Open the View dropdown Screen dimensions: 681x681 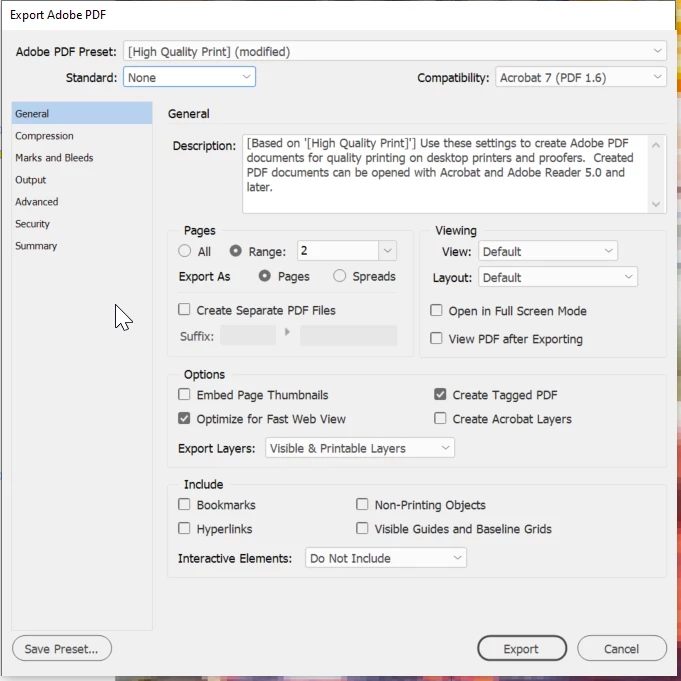pyautogui.click(x=548, y=251)
